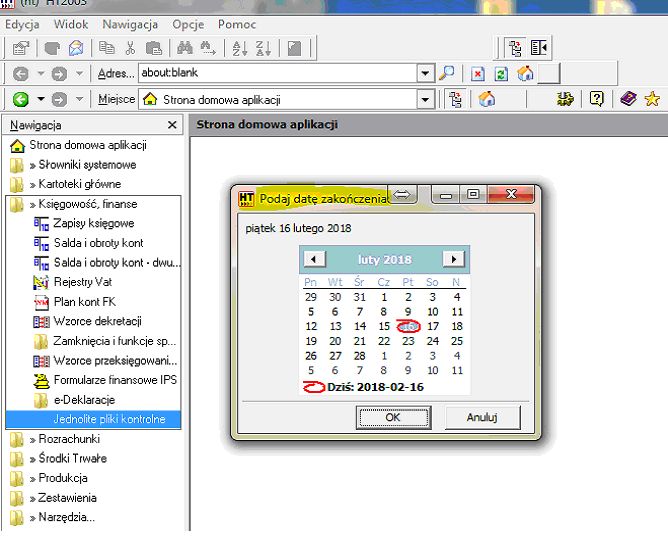
Task: Open Plan kont FK tree item
Action: 75,302
